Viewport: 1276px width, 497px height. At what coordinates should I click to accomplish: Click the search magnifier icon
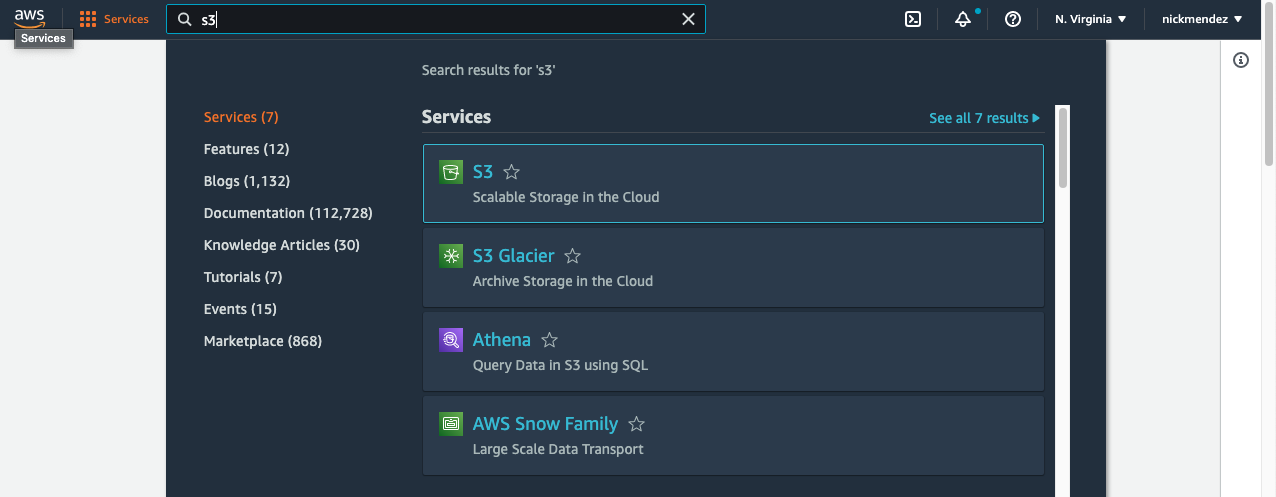point(185,19)
